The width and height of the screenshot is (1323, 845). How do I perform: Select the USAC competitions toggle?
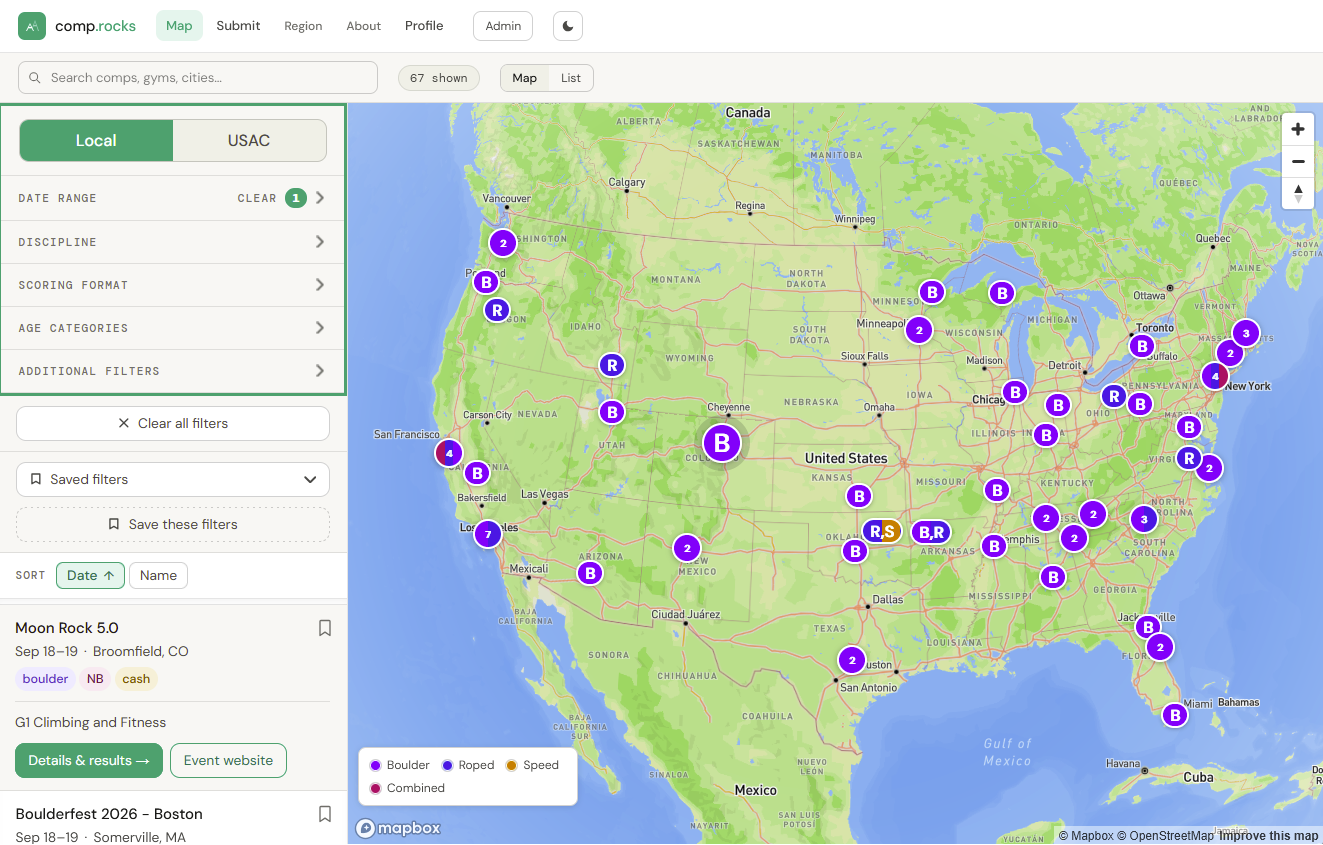(249, 141)
